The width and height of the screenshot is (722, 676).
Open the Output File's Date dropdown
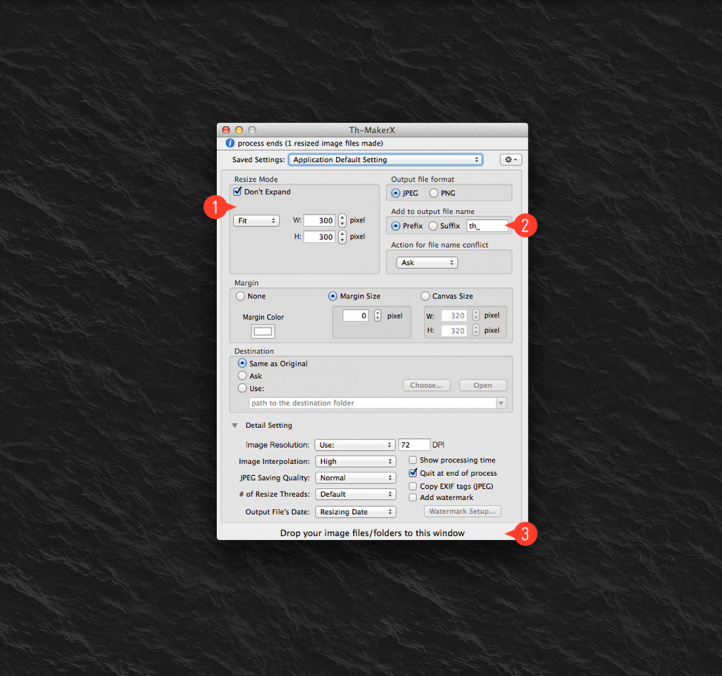(355, 512)
